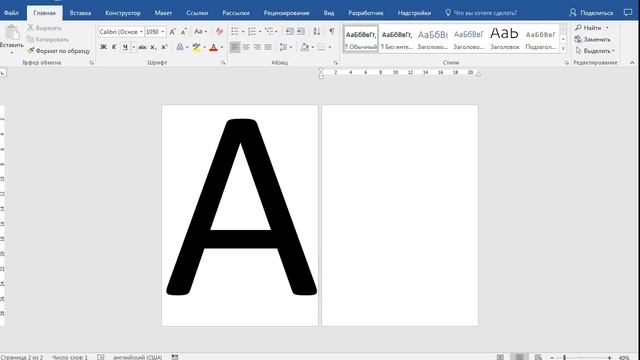Viewport: 640px width, 360px height.
Task: Align text left
Action: tap(235, 47)
